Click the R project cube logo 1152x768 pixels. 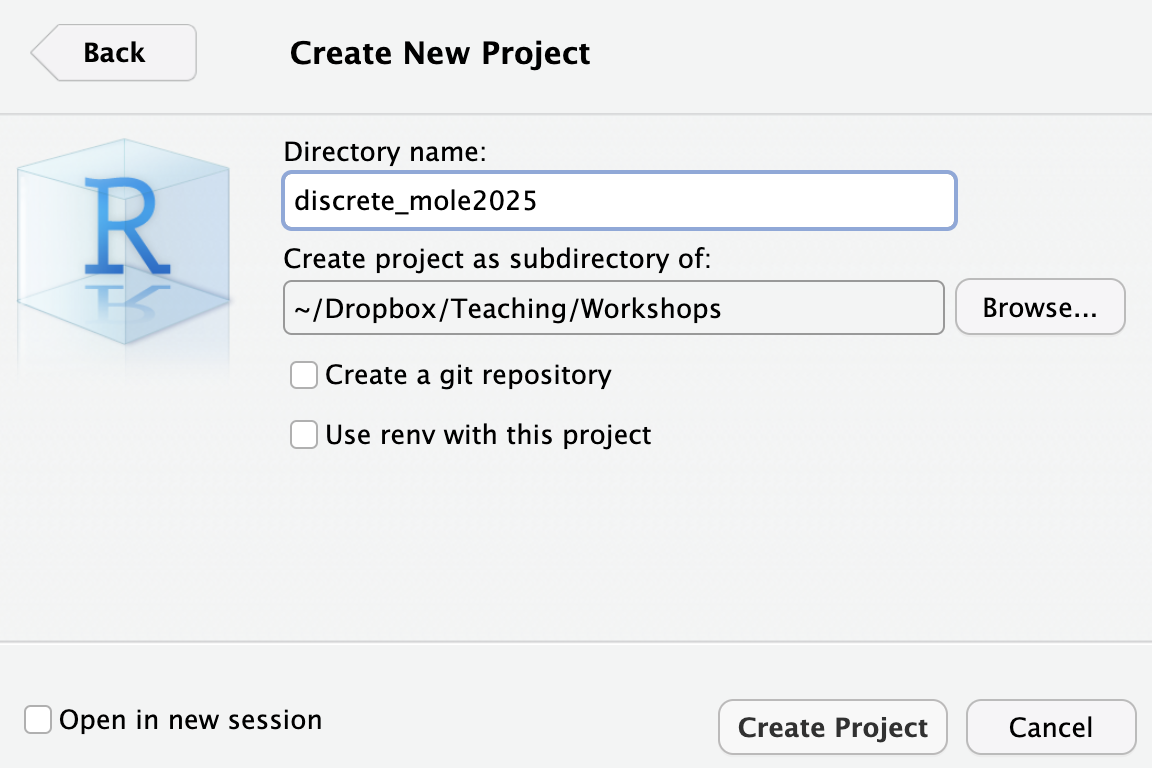[x=124, y=230]
